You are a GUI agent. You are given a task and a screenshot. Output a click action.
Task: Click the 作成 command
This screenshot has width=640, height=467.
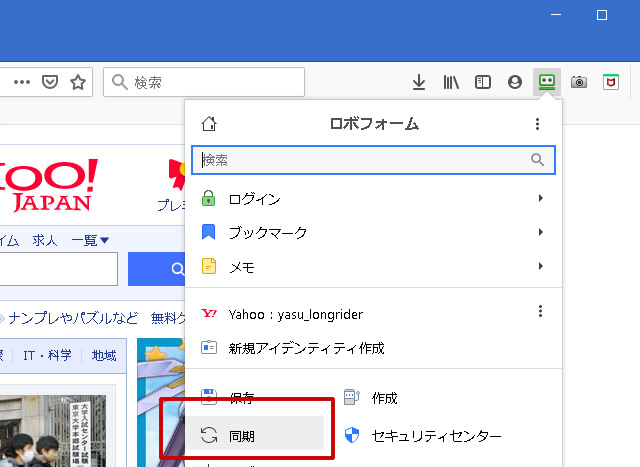pyautogui.click(x=384, y=397)
